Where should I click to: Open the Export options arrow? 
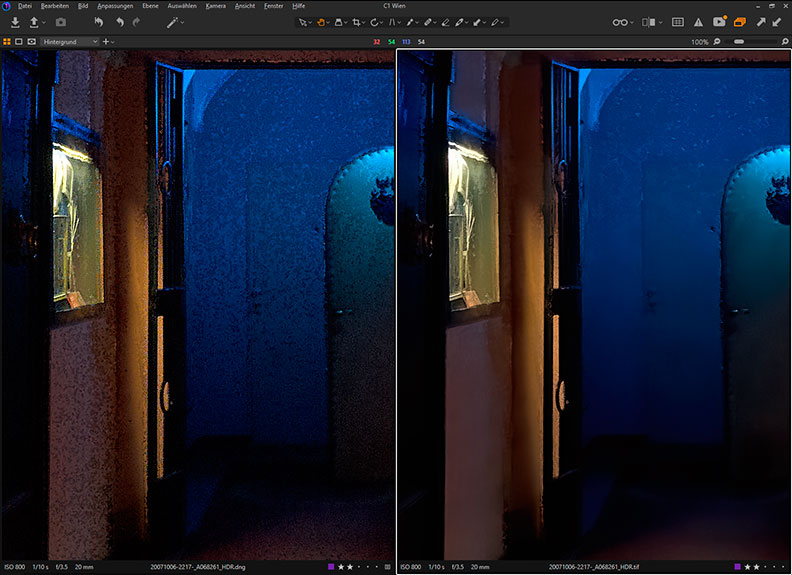pyautogui.click(x=43, y=23)
